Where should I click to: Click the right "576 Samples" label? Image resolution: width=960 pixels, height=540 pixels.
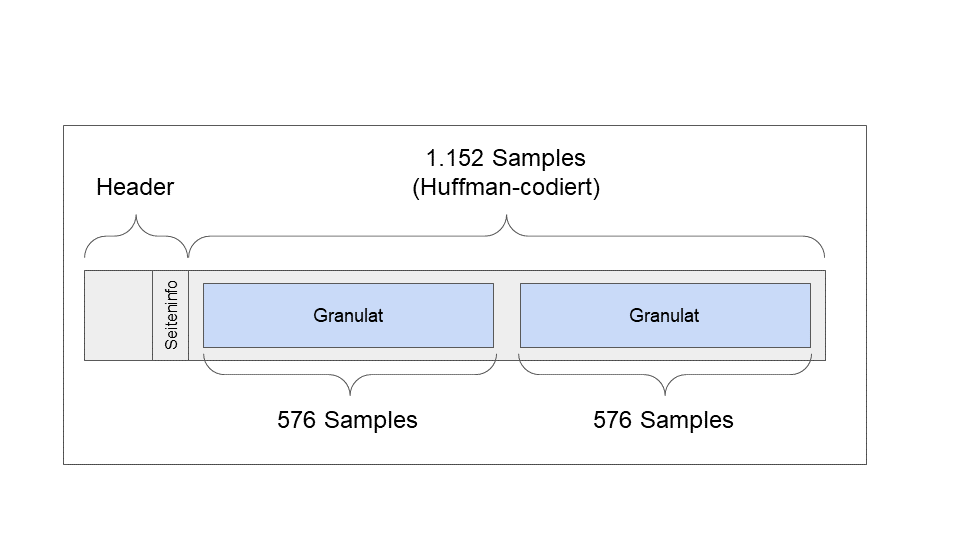tap(663, 420)
